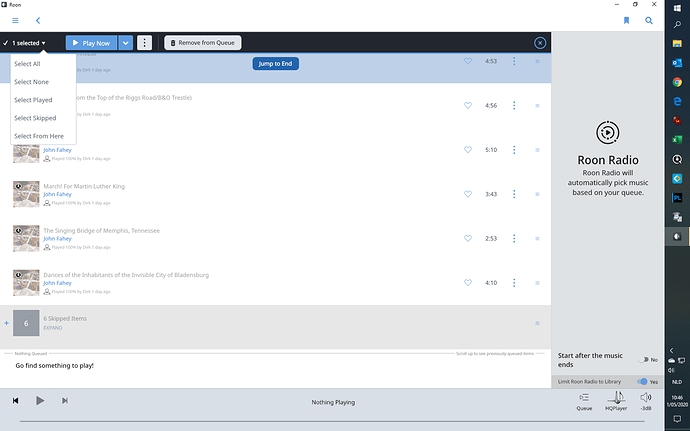
Task: Favorite the 4:53 track with heart icon
Action: (x=468, y=61)
